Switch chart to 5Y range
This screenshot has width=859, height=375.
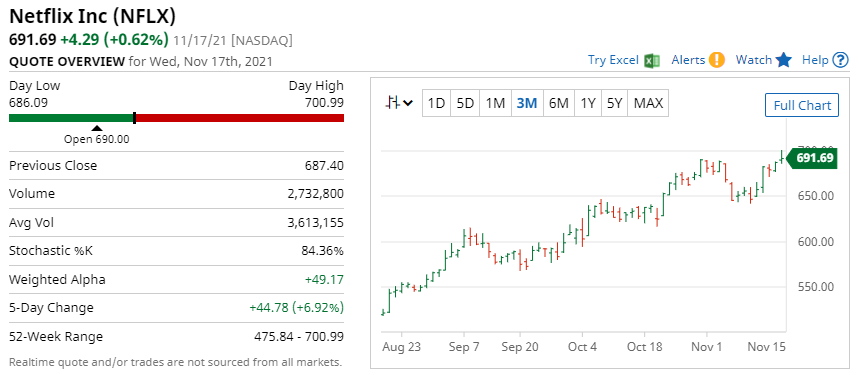click(615, 103)
